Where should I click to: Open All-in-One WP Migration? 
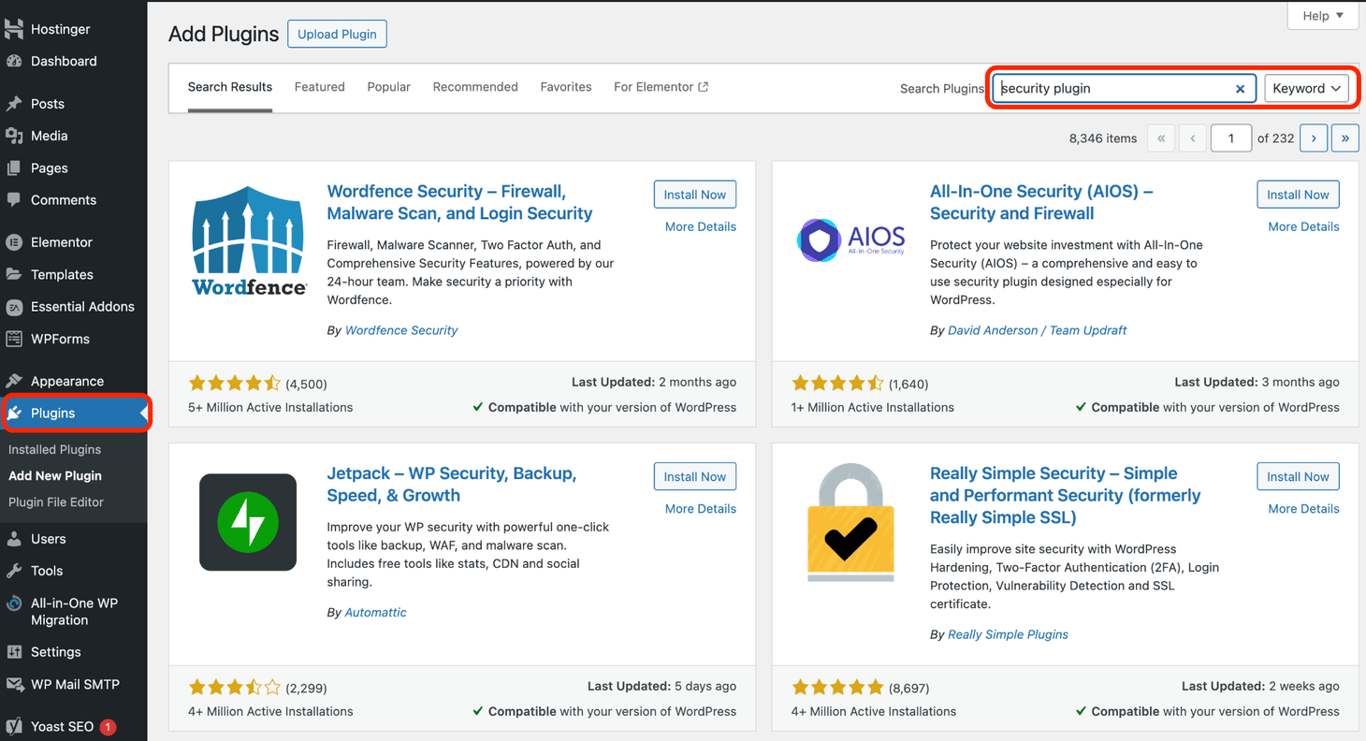[75, 611]
